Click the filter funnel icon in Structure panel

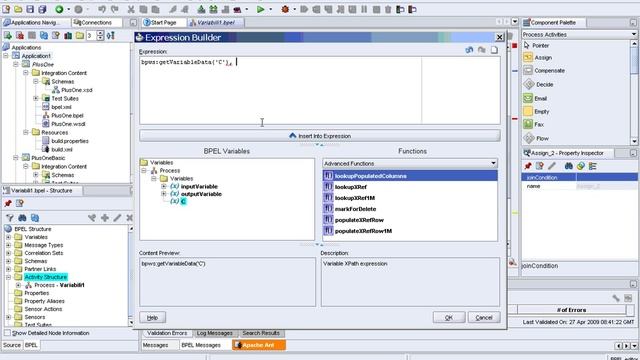click(10, 218)
